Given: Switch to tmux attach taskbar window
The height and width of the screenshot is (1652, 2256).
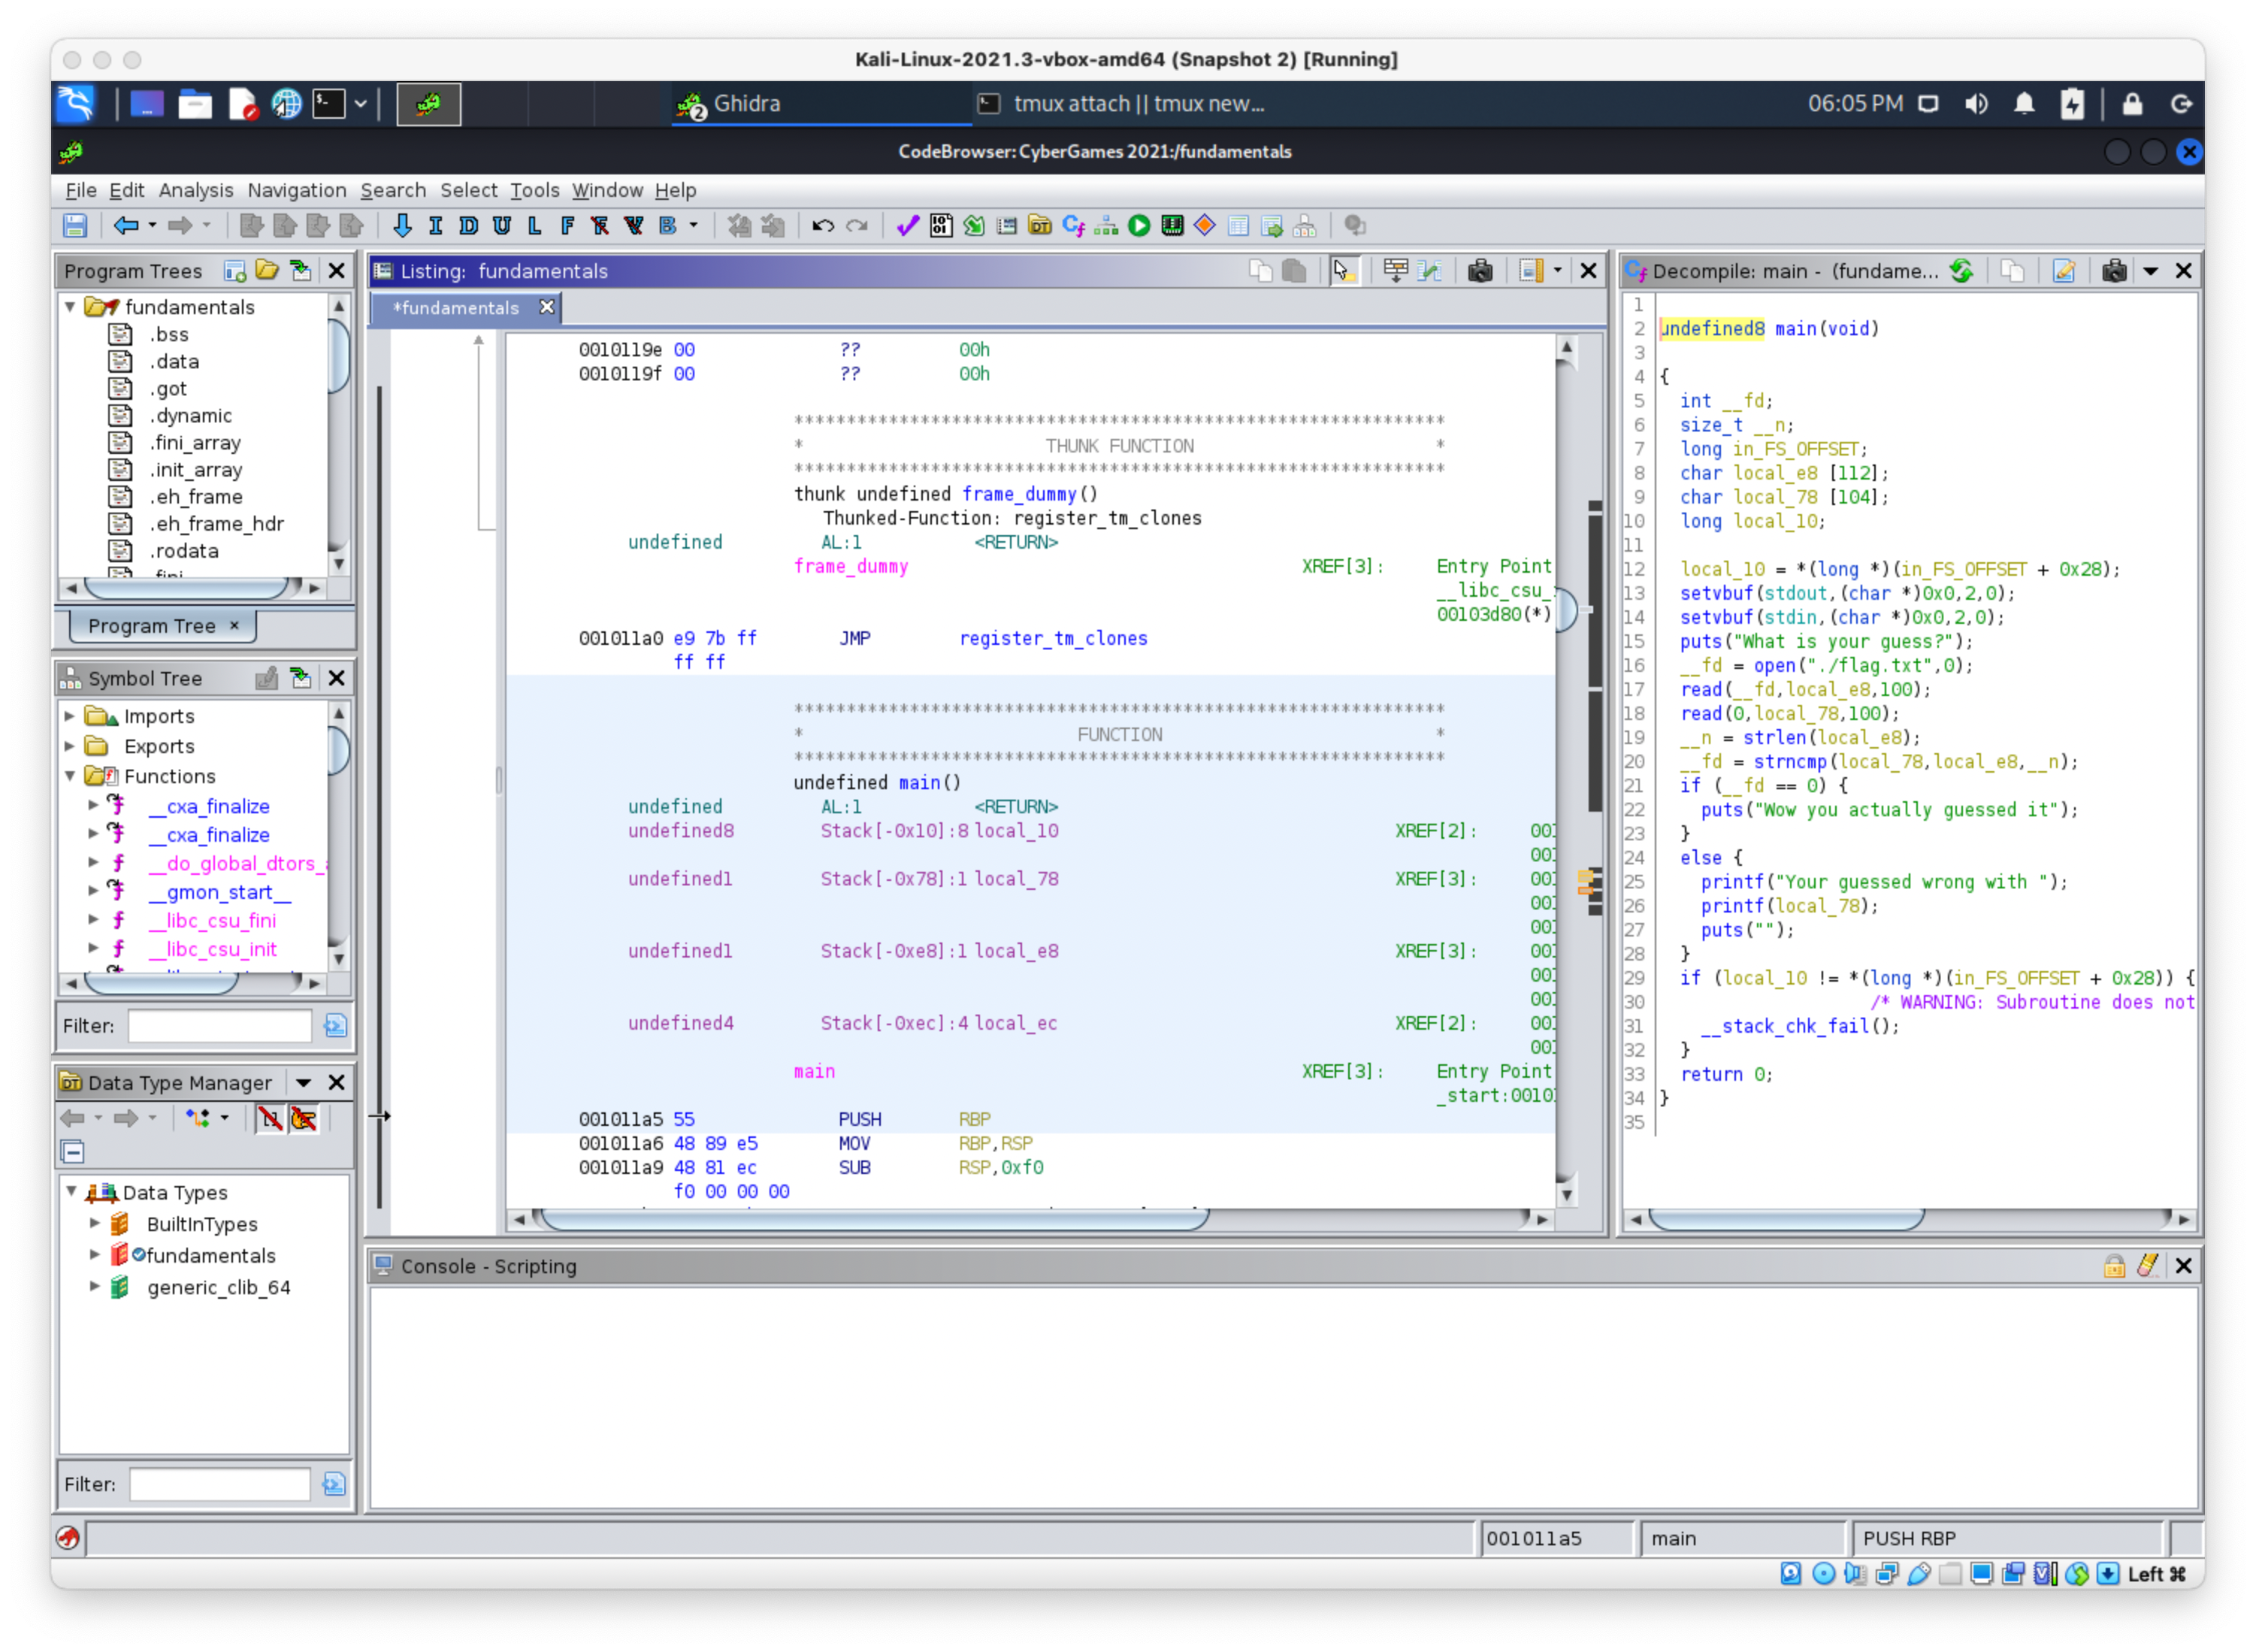Looking at the screenshot, I should [1122, 104].
